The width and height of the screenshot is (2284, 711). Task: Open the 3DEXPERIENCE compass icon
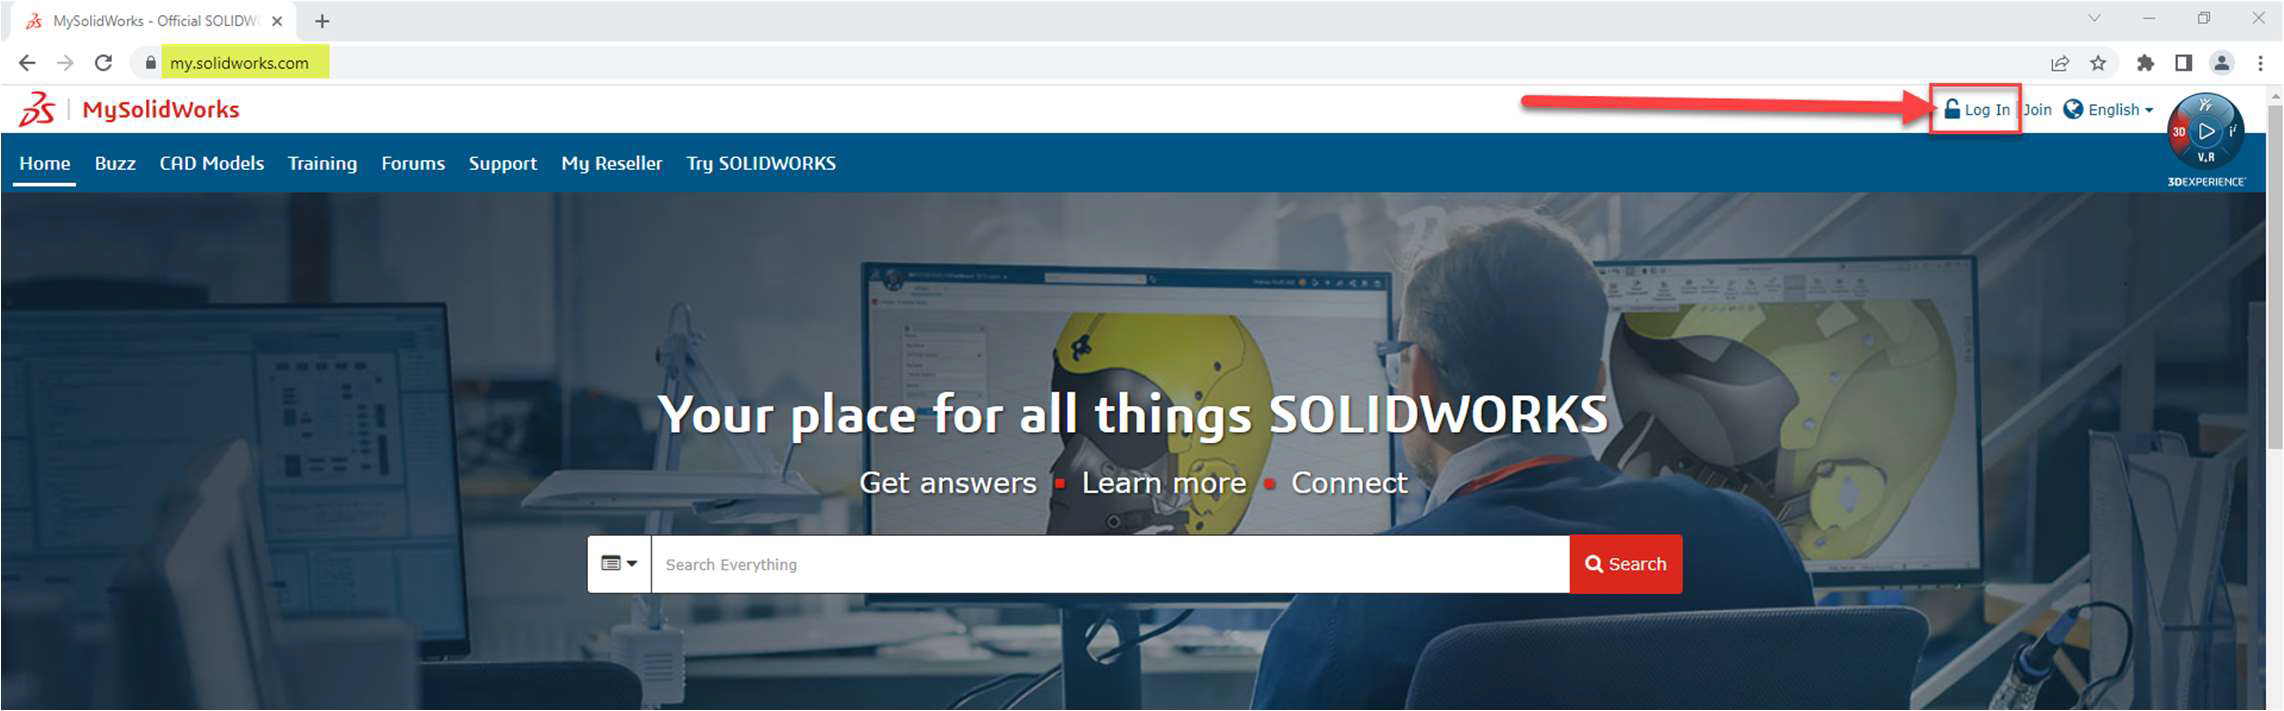pyautogui.click(x=2205, y=132)
